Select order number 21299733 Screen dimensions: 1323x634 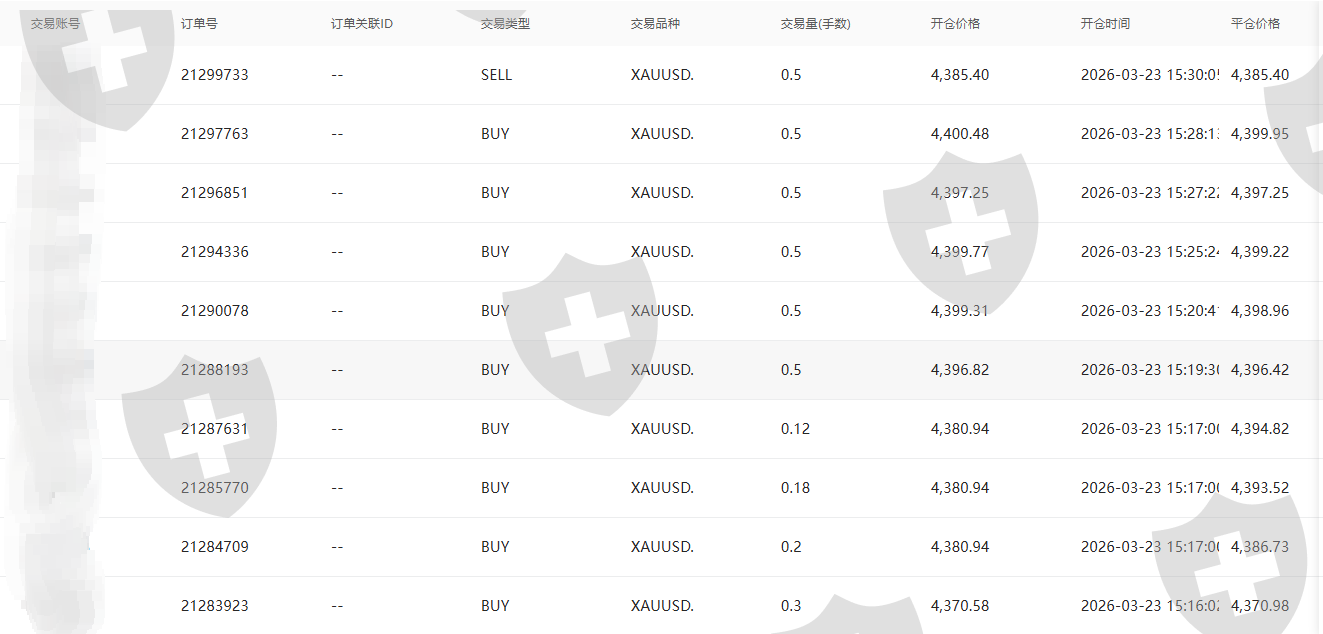click(214, 75)
